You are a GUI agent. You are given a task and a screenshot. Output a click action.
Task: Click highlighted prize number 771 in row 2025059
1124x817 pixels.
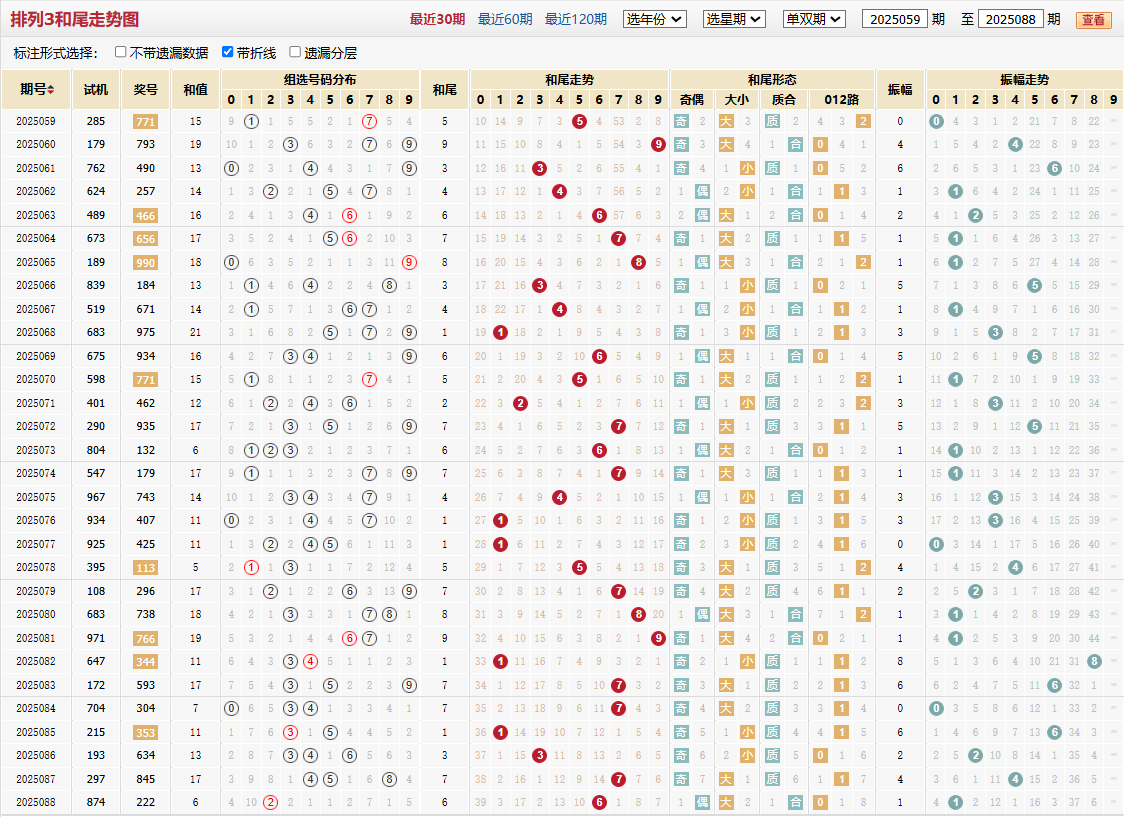coord(146,122)
